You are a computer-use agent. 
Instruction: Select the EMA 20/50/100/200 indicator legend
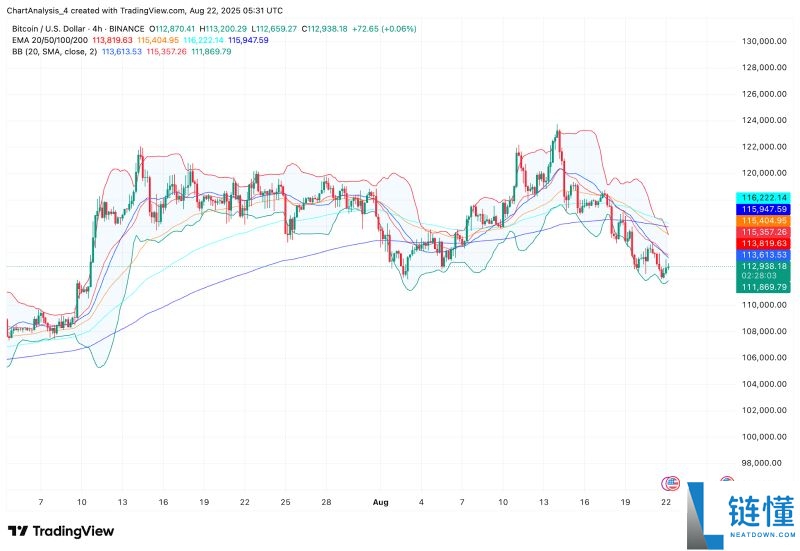click(47, 39)
